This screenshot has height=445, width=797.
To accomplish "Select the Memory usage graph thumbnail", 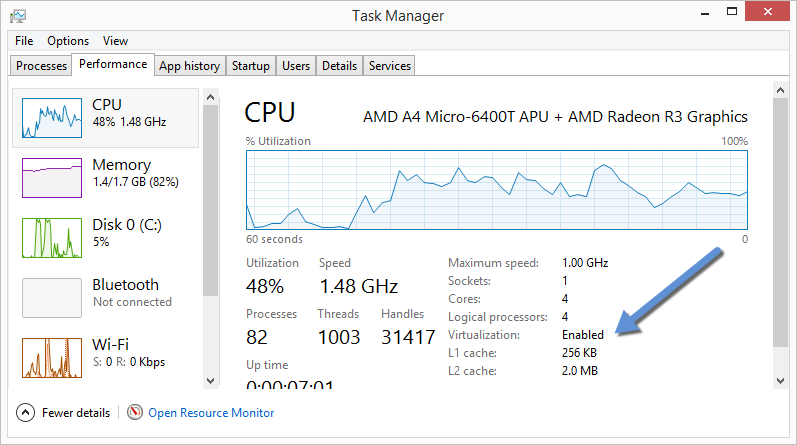I will [x=52, y=176].
